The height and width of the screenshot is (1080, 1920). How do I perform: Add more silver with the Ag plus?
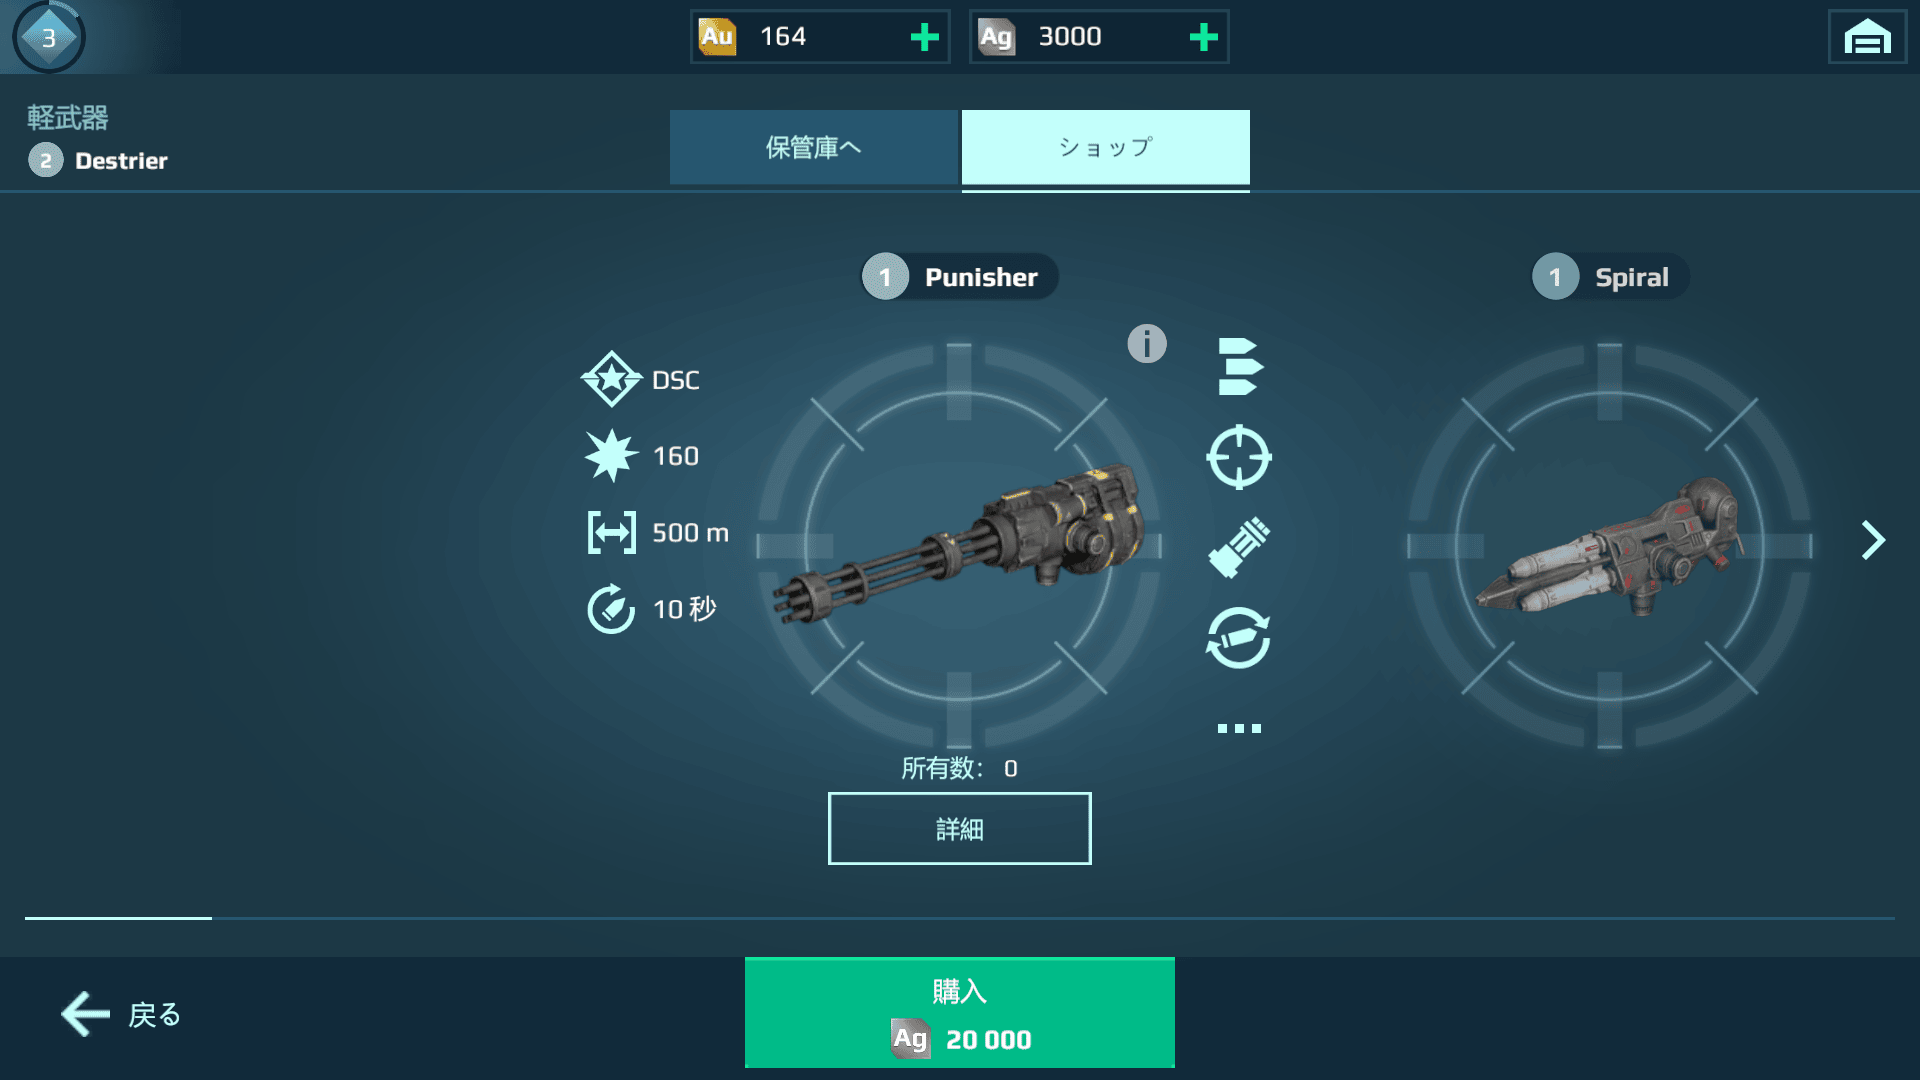(x=1204, y=37)
